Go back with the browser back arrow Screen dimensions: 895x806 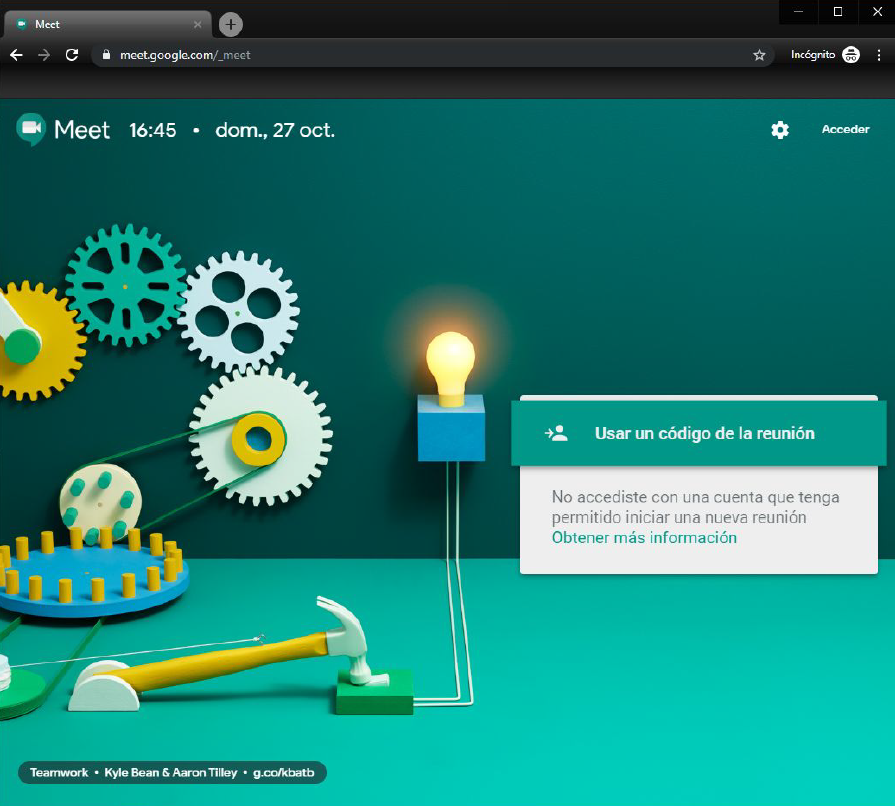(17, 55)
